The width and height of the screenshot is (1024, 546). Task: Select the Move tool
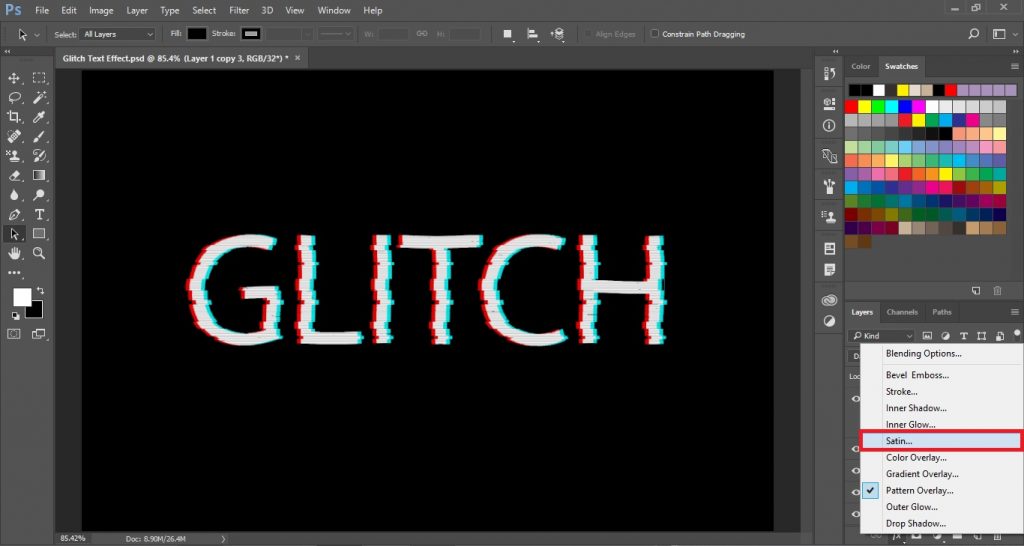[14, 78]
